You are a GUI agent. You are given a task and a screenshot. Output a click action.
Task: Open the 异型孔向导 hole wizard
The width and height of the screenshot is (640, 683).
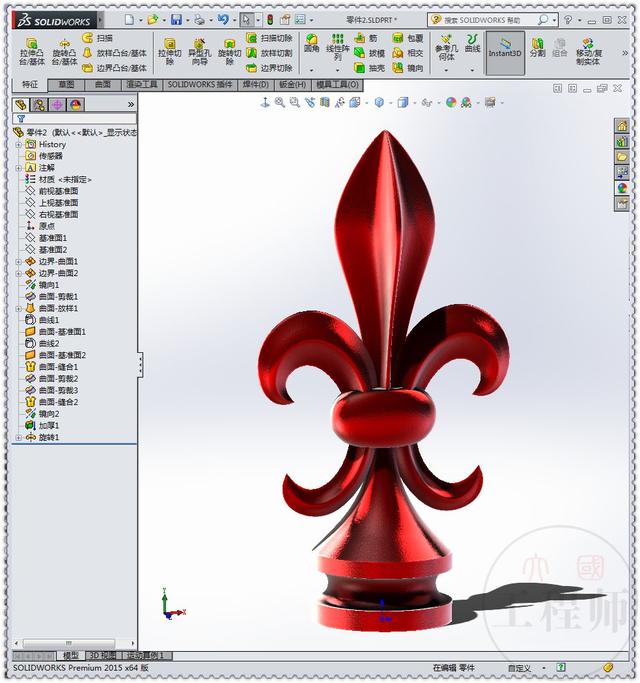click(x=200, y=51)
